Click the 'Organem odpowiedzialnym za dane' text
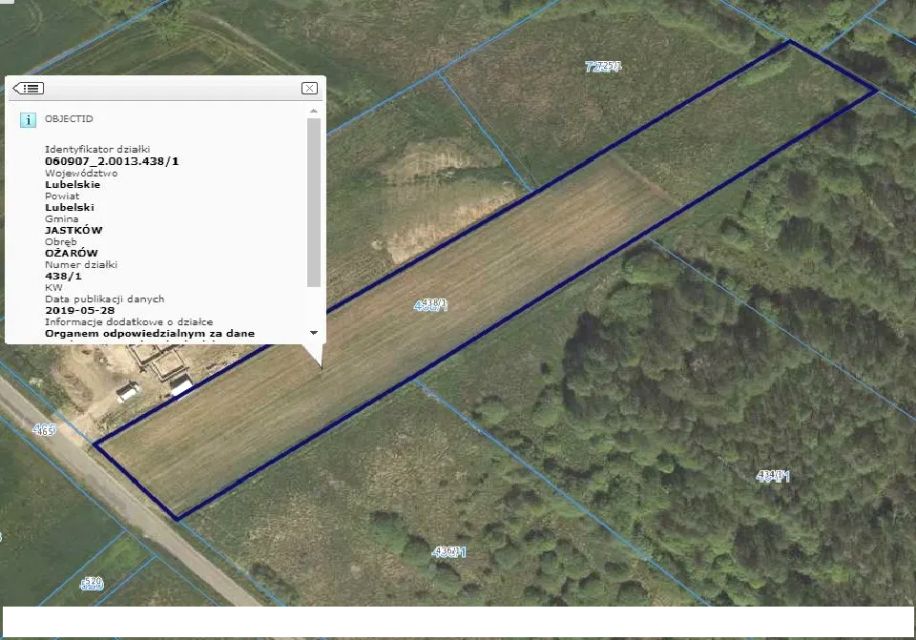This screenshot has width=916, height=640. (150, 333)
